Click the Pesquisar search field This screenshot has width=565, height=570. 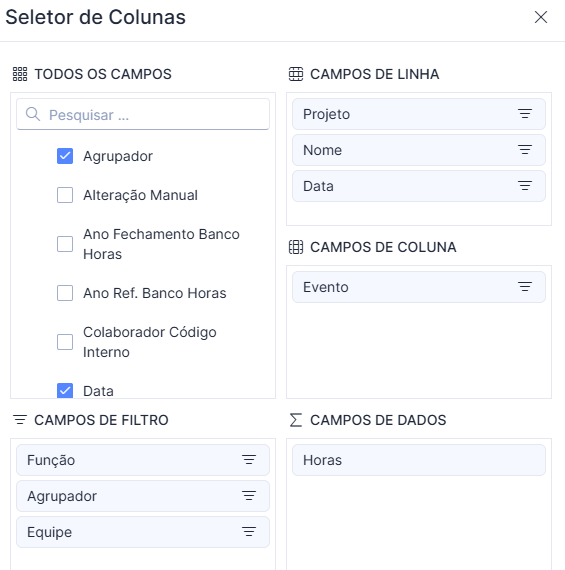tap(143, 114)
